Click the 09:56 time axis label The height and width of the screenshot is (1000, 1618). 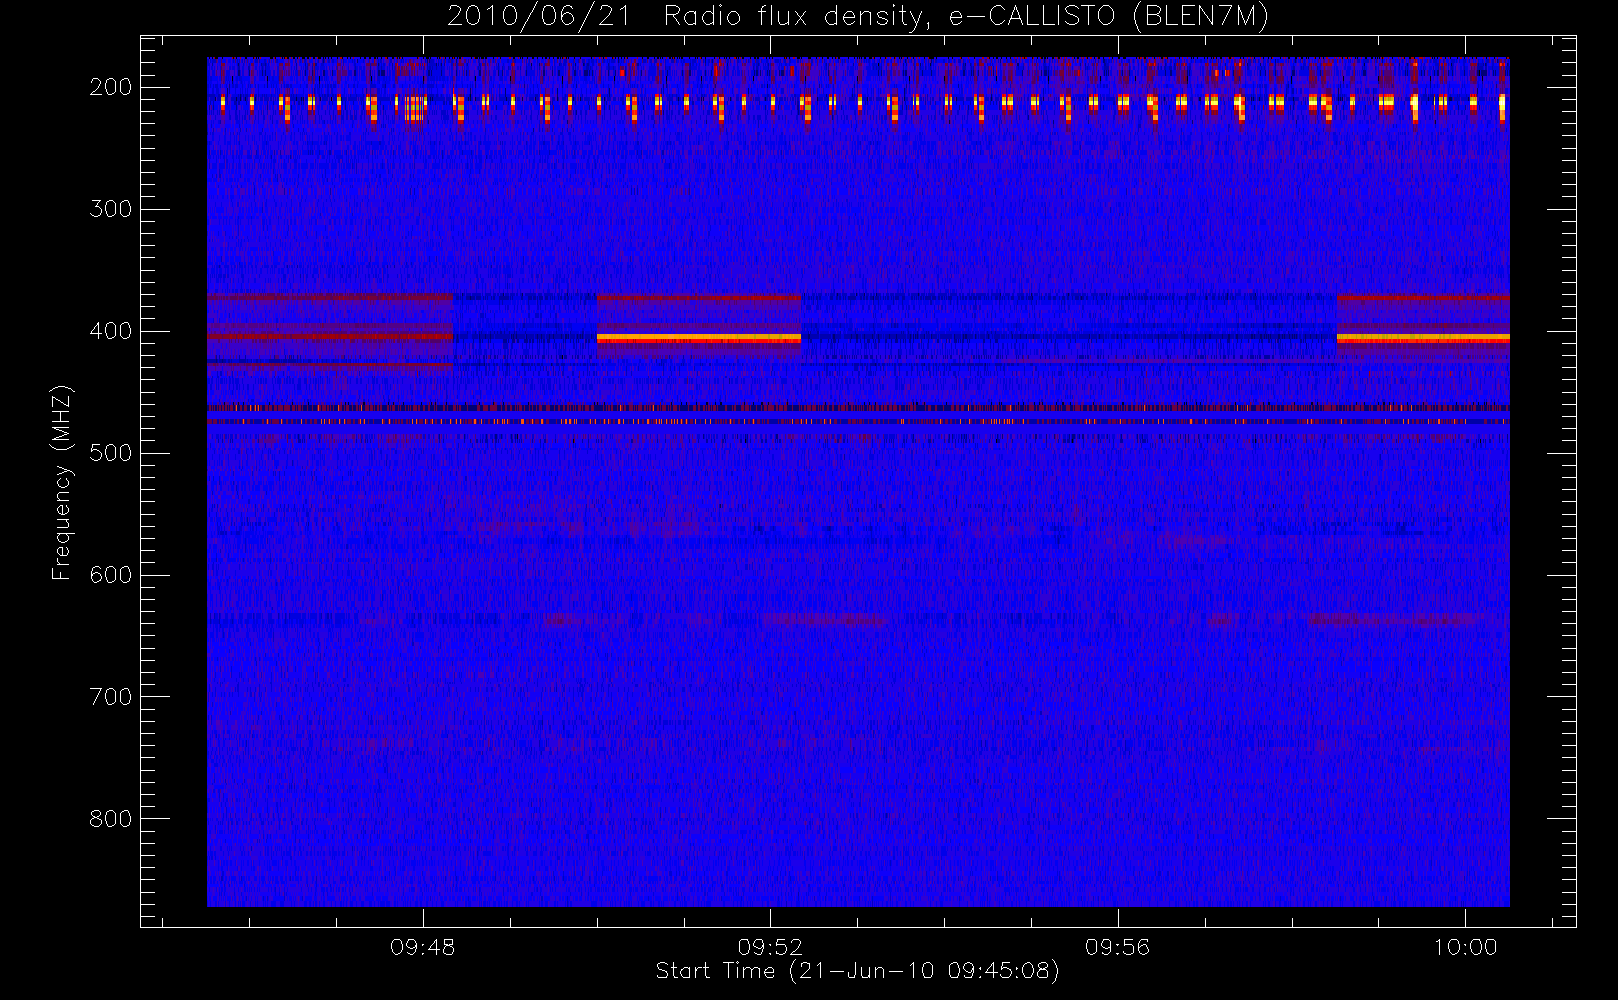click(1117, 947)
